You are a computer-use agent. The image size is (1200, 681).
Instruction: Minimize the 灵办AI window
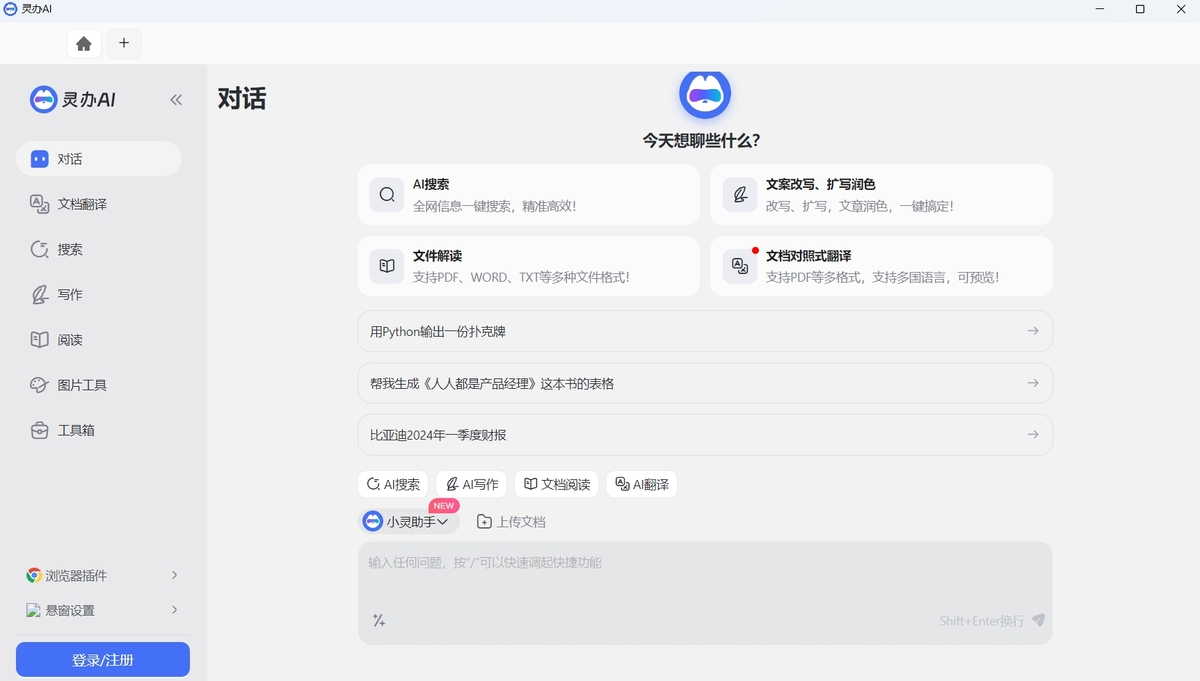pyautogui.click(x=1099, y=9)
